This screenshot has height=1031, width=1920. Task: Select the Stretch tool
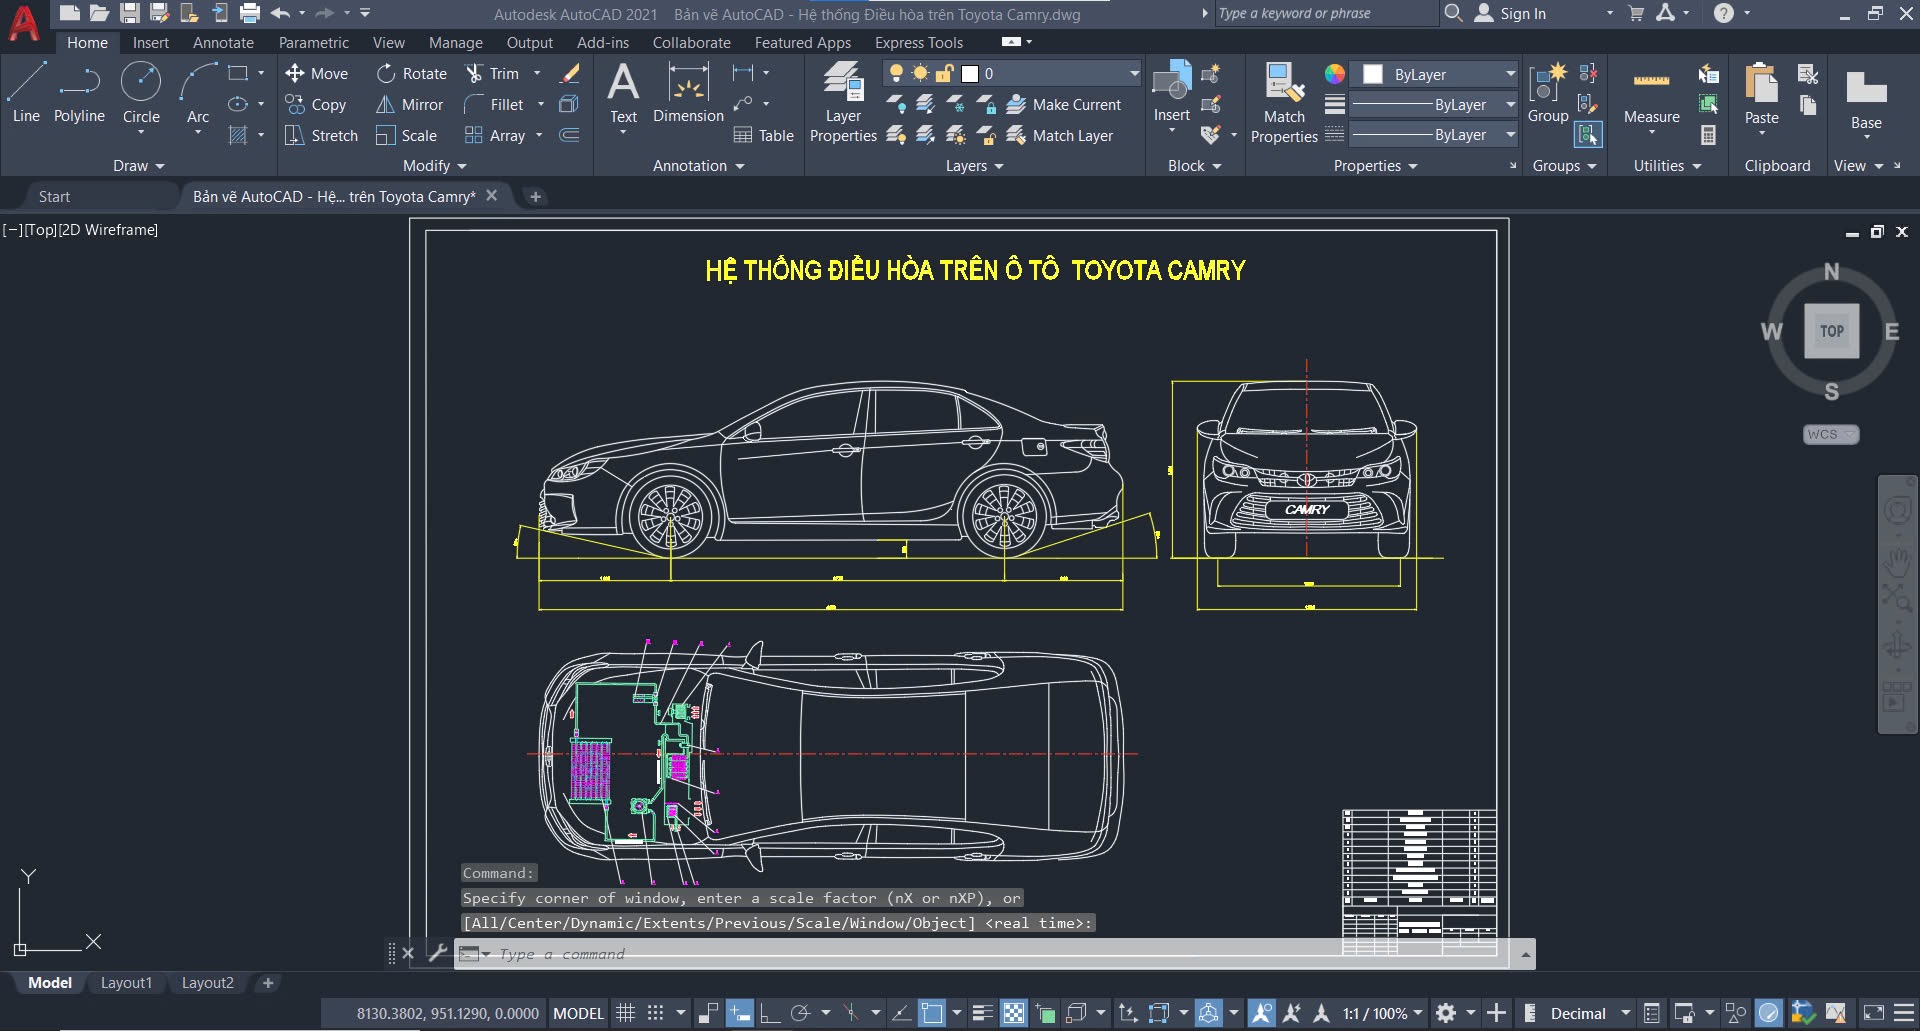[x=321, y=135]
